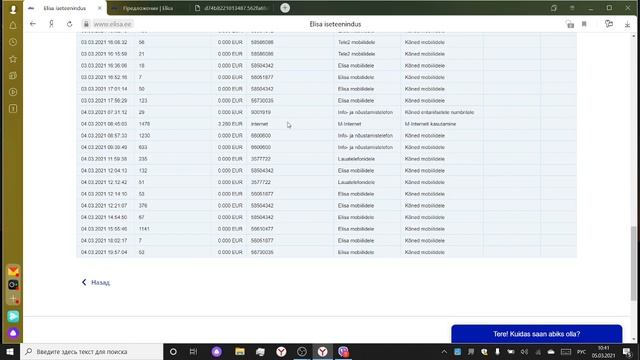640x360 pixels.
Task: Show hidden system tray icons
Action: pos(444,351)
